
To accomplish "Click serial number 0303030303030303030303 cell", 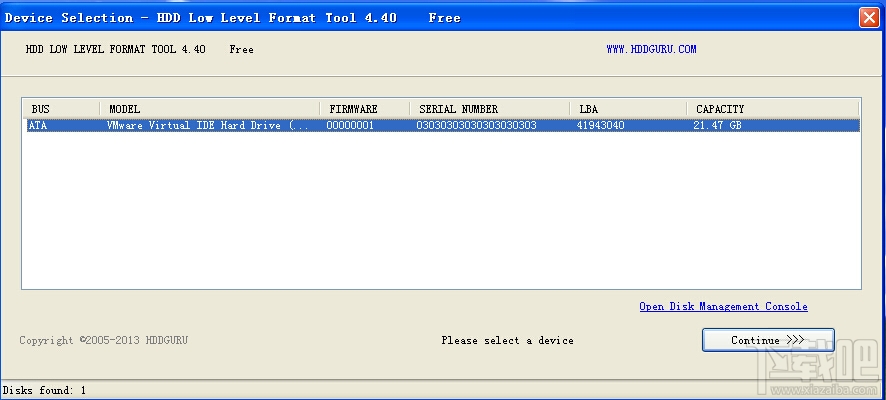I will tap(476, 125).
